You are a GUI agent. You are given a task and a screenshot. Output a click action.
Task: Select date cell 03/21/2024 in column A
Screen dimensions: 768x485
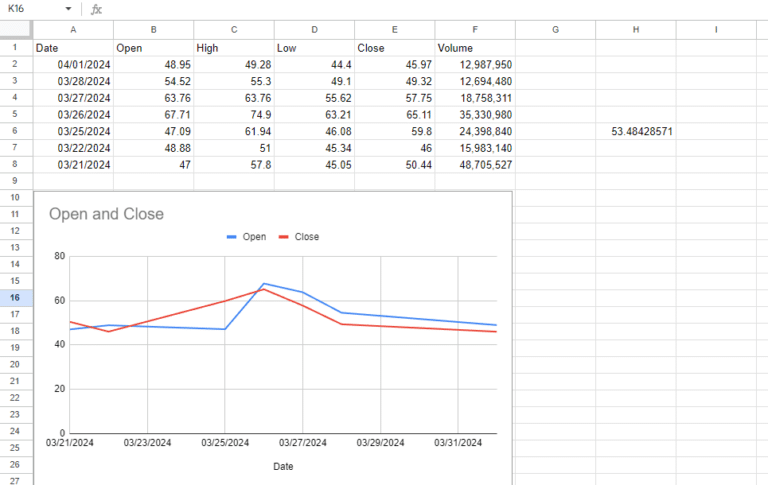coord(73,165)
